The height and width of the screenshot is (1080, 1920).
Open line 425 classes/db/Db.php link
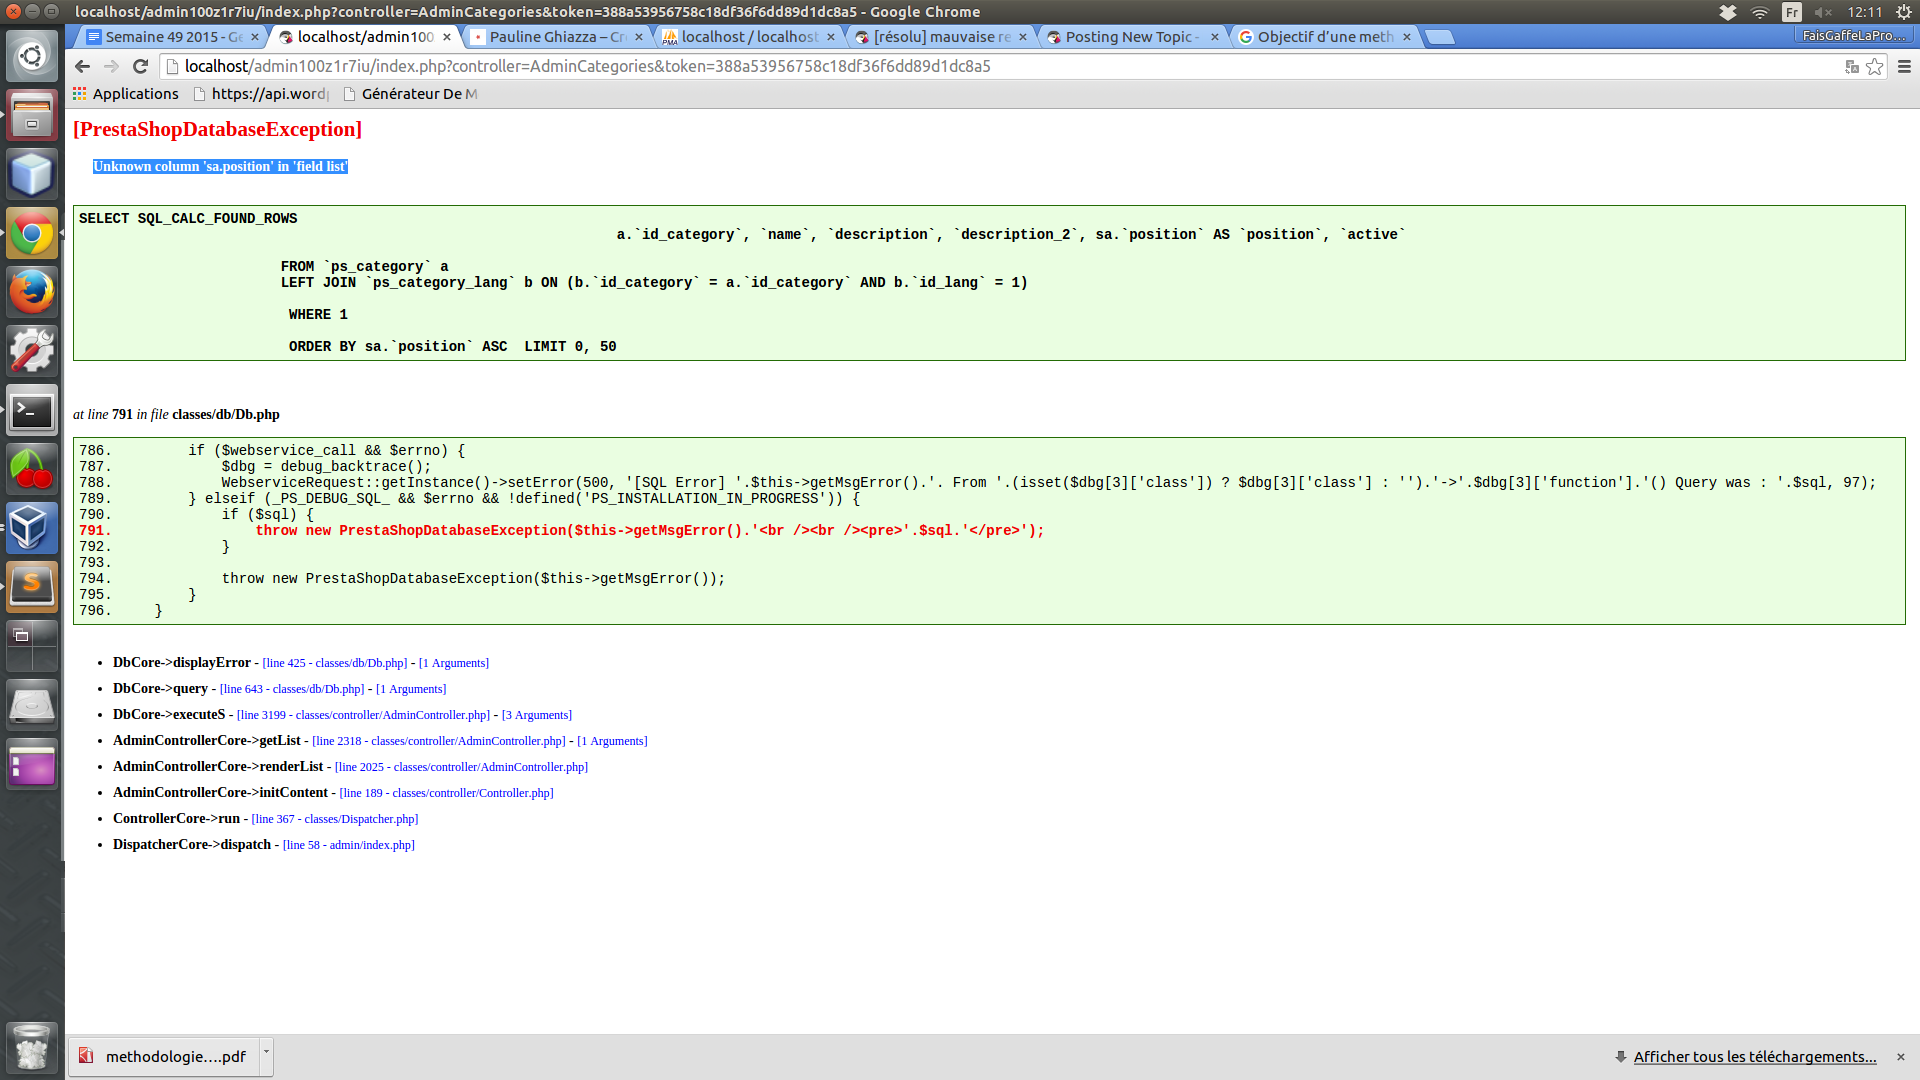coord(335,663)
